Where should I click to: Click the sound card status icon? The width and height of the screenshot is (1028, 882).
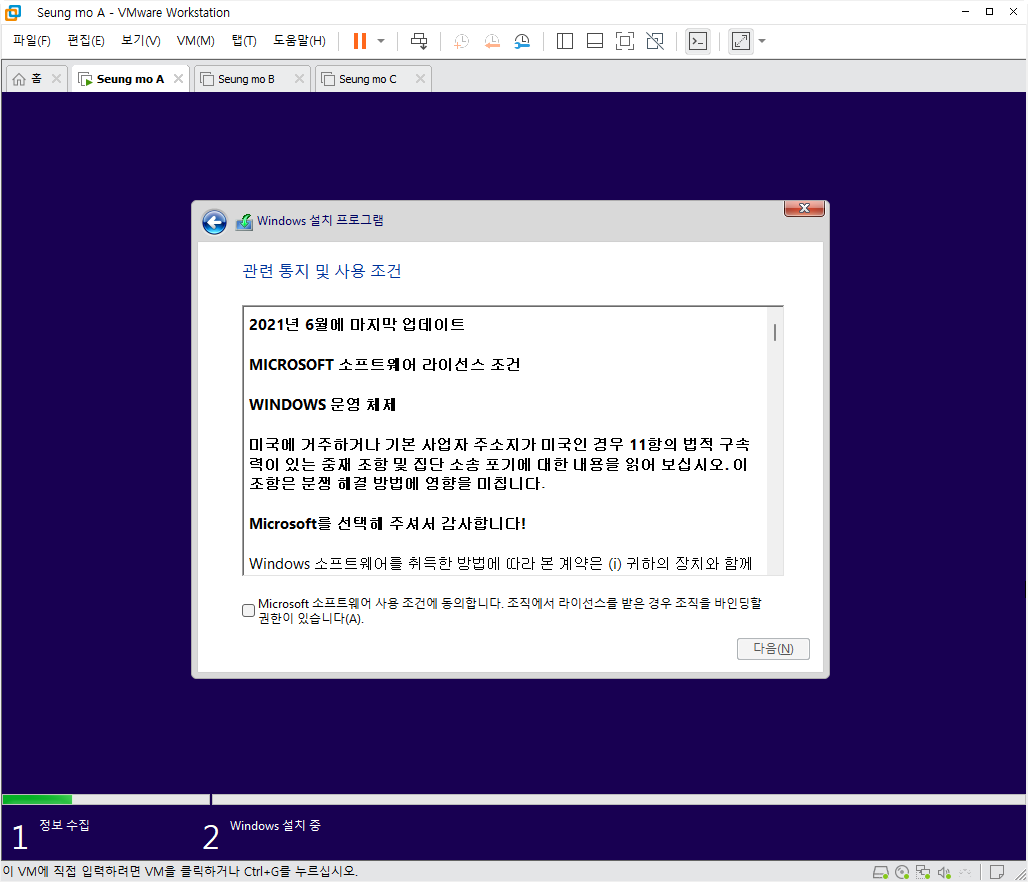944,872
